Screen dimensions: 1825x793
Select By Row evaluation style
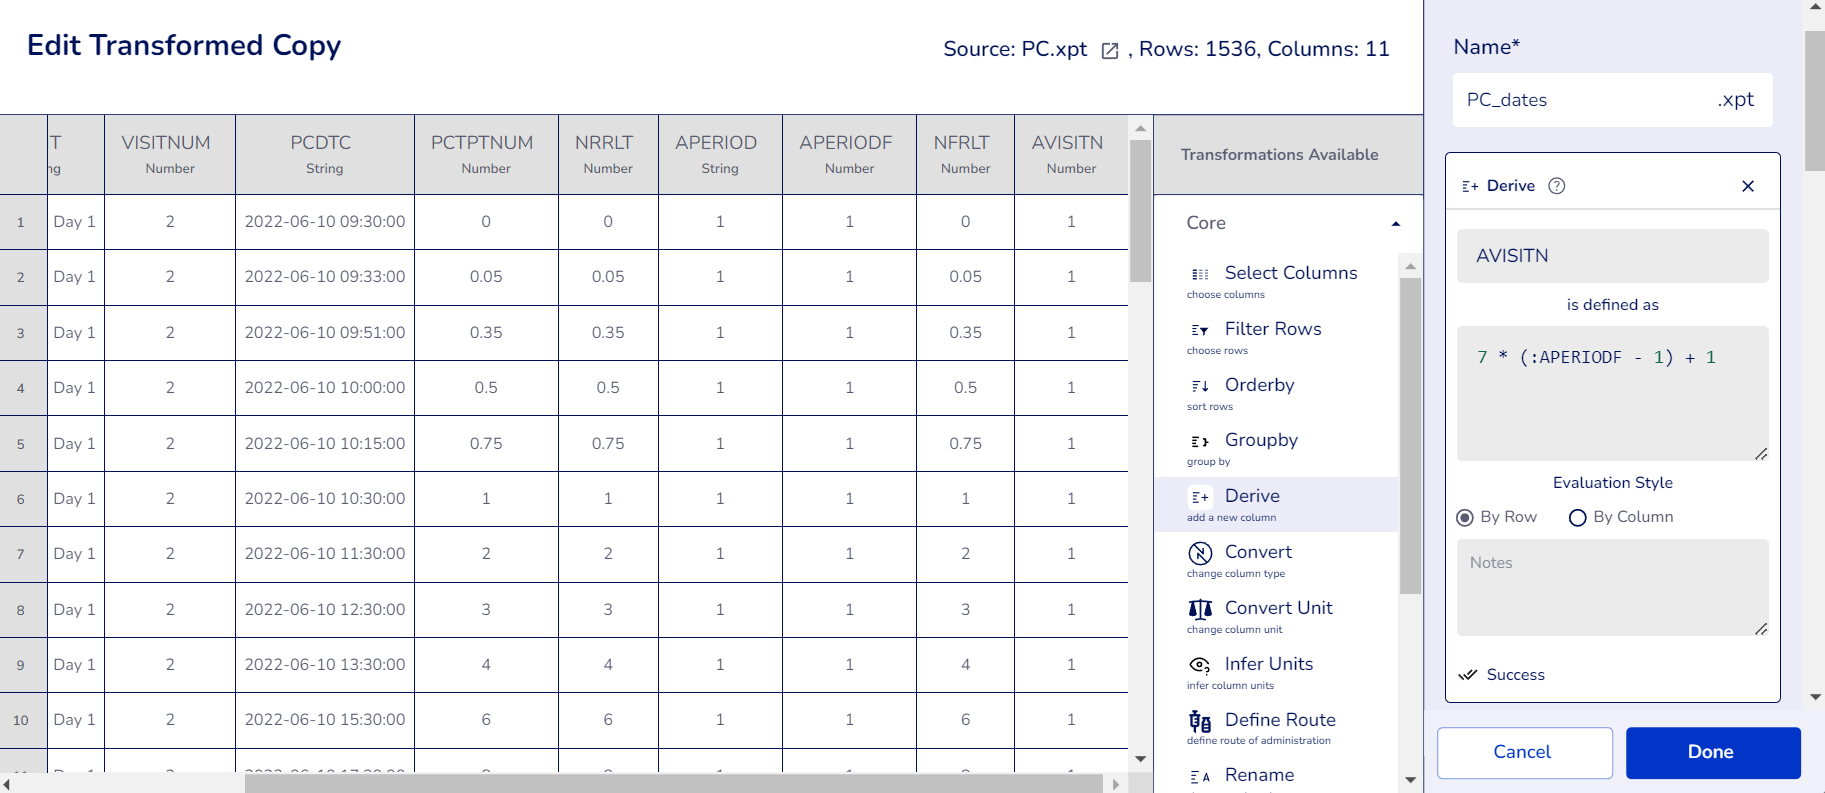(x=1465, y=517)
